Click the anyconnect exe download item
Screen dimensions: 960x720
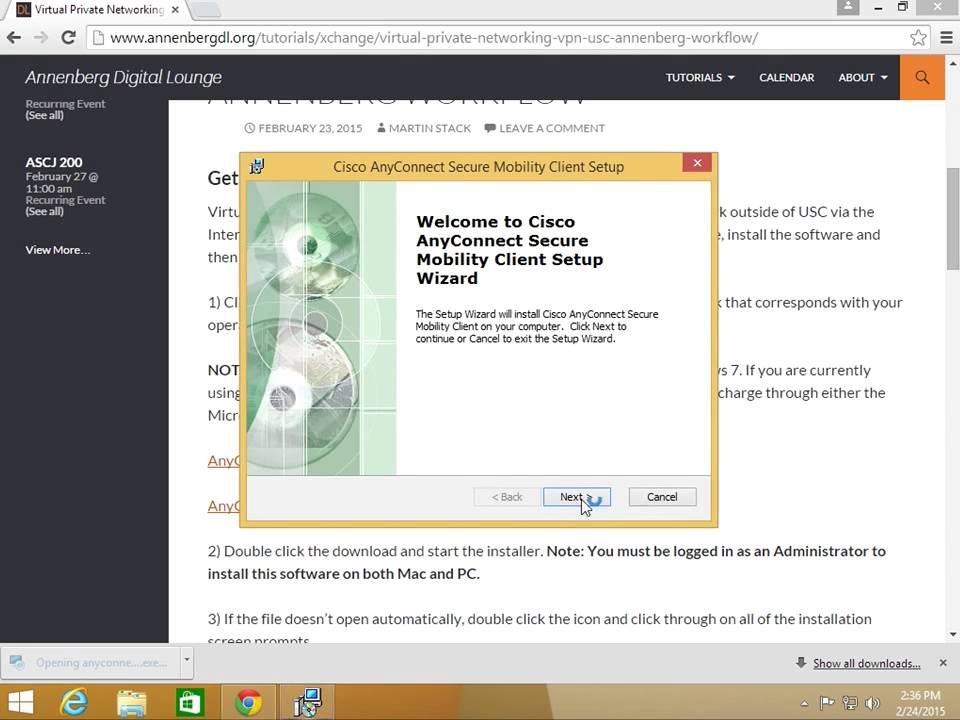tap(91, 662)
